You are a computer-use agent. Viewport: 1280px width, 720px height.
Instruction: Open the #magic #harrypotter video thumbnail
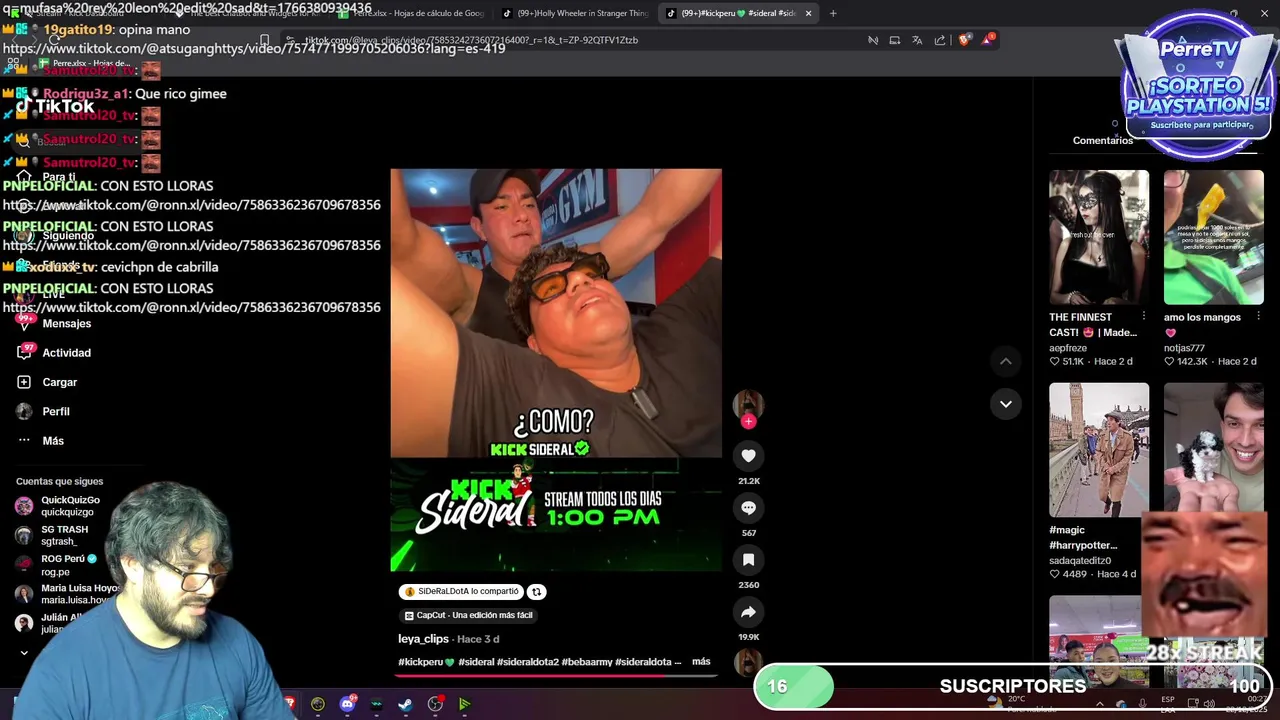[x=1099, y=450]
